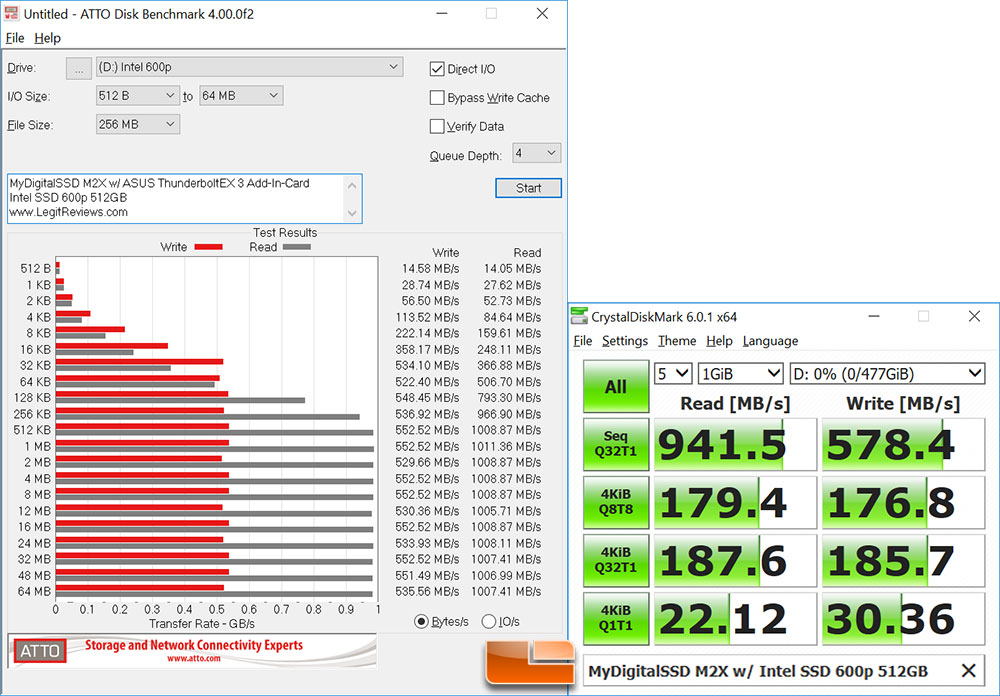
Task: Click the 4KiB Q32T1 read result 187.6
Action: click(x=735, y=560)
